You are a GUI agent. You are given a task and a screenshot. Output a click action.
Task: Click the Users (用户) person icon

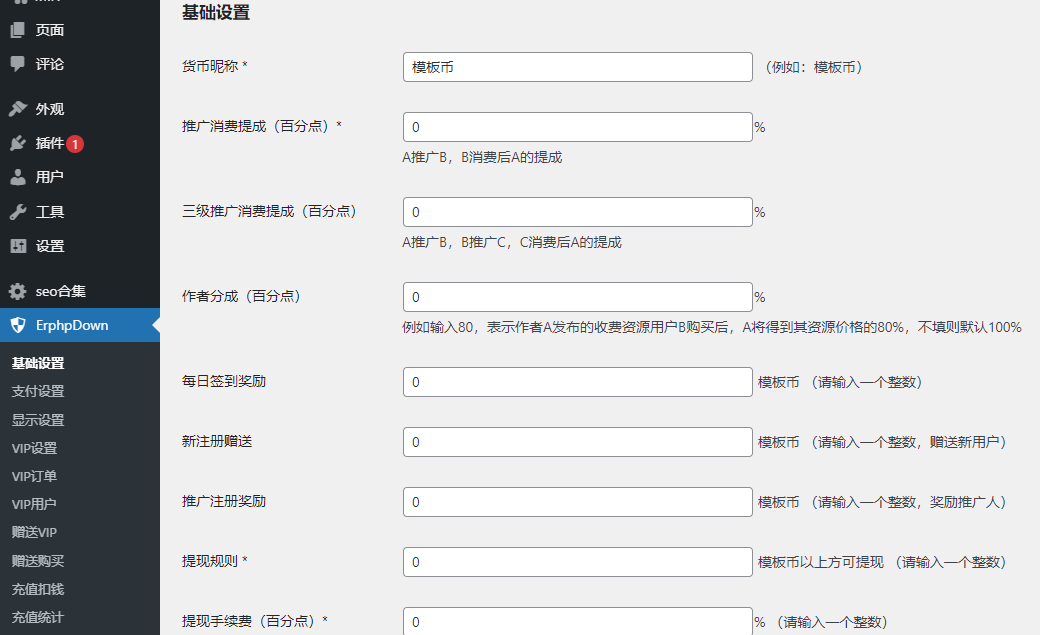18,177
